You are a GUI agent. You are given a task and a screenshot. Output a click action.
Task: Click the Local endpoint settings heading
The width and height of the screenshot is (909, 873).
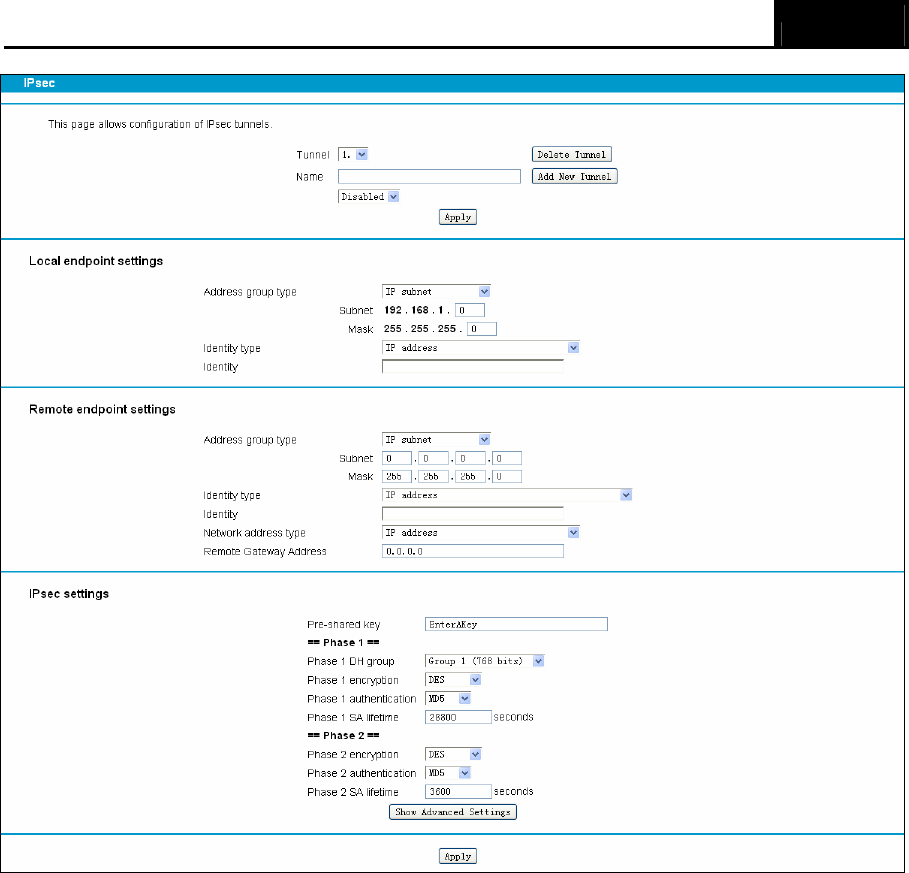pos(96,261)
